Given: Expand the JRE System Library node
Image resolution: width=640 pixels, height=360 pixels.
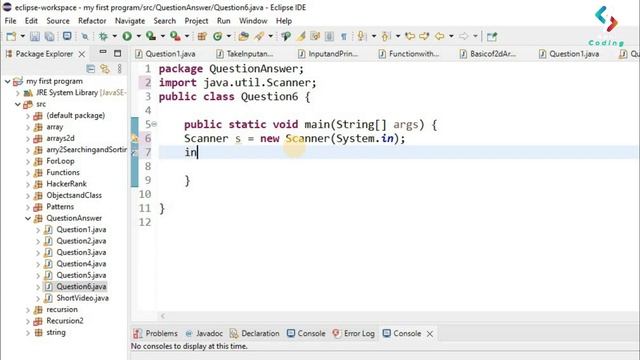Looking at the screenshot, I should coord(18,93).
